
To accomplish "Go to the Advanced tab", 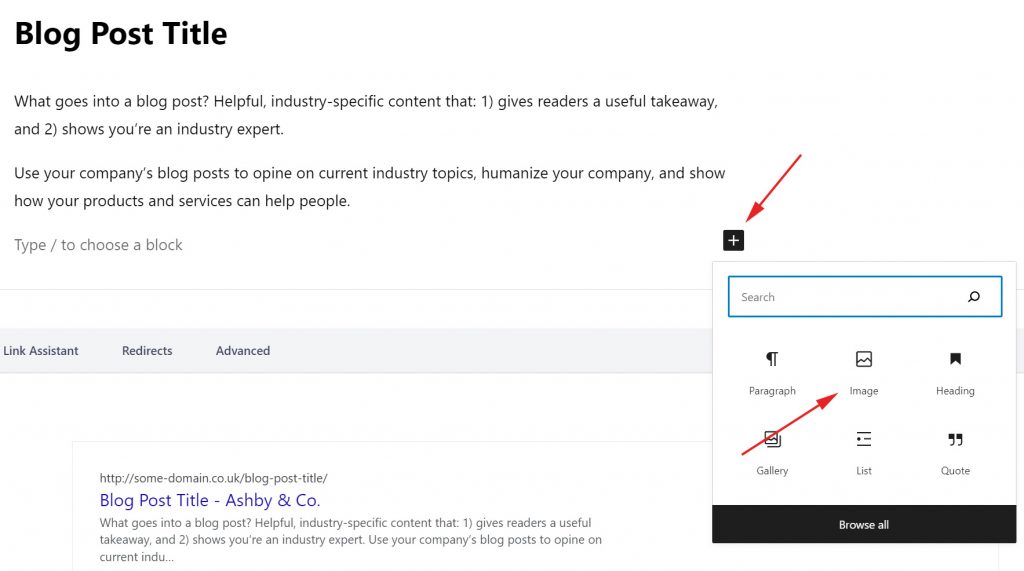I will [x=243, y=351].
